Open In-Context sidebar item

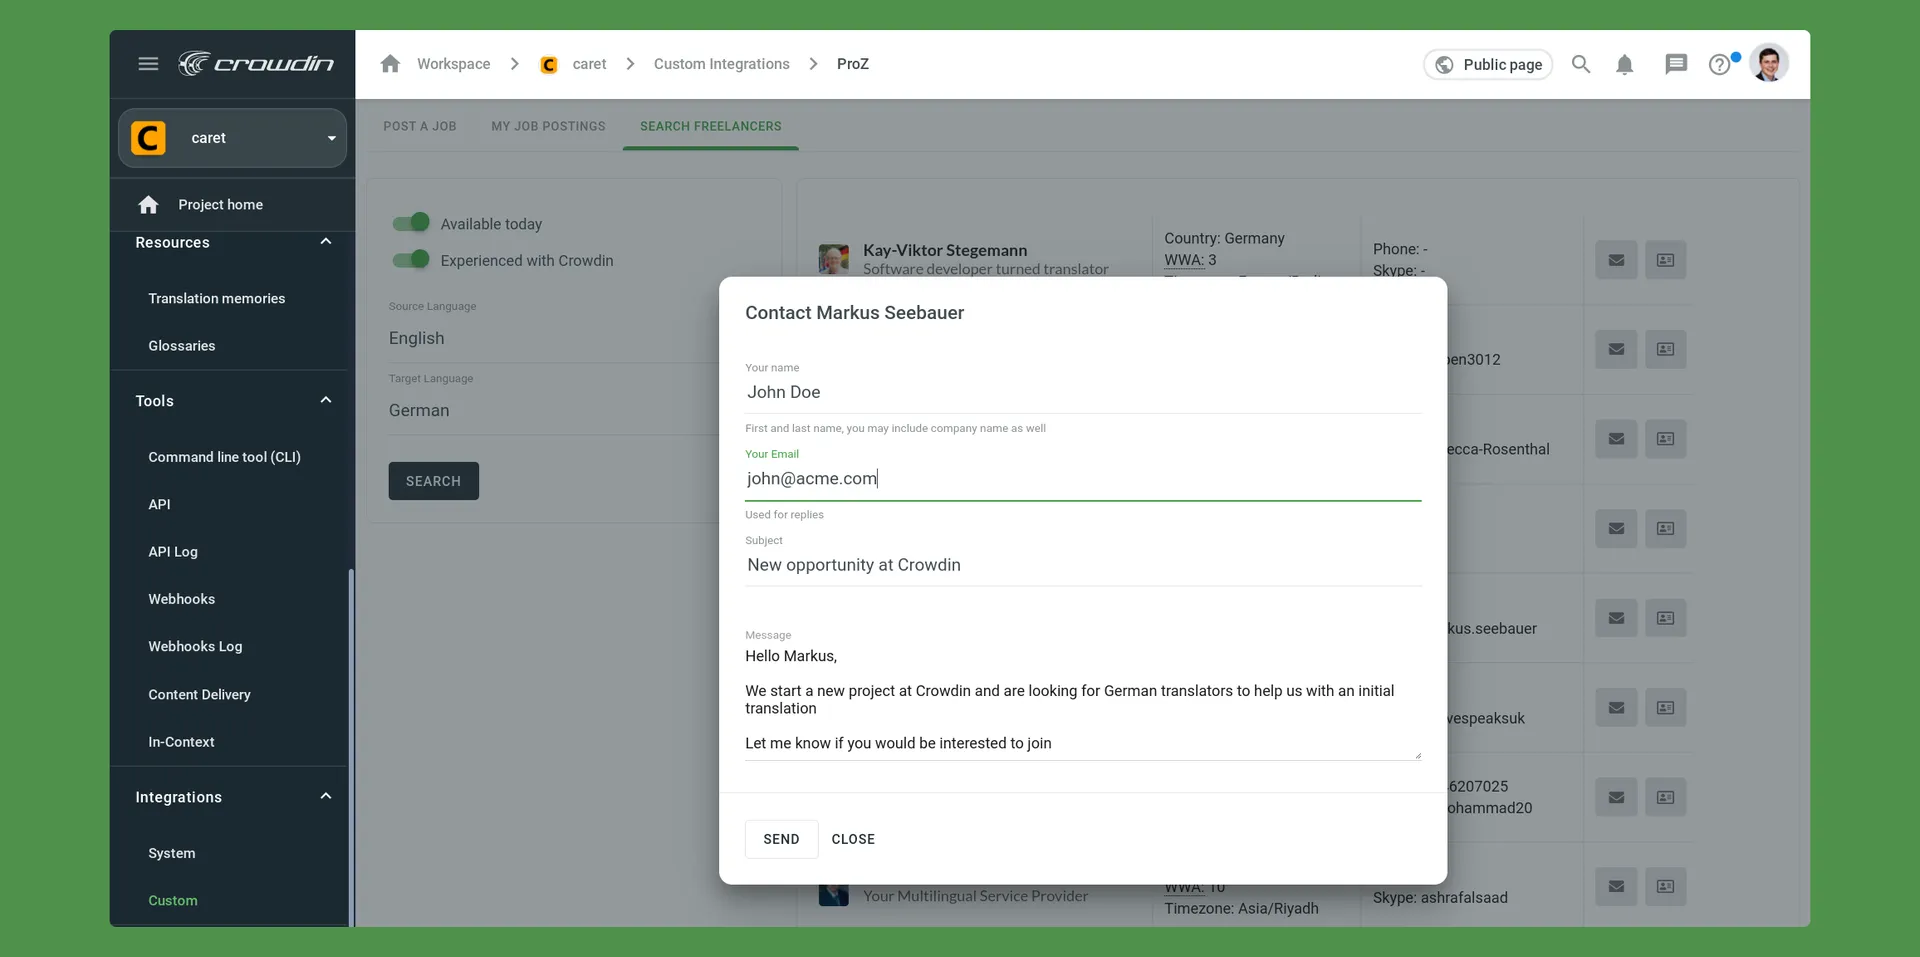click(181, 742)
